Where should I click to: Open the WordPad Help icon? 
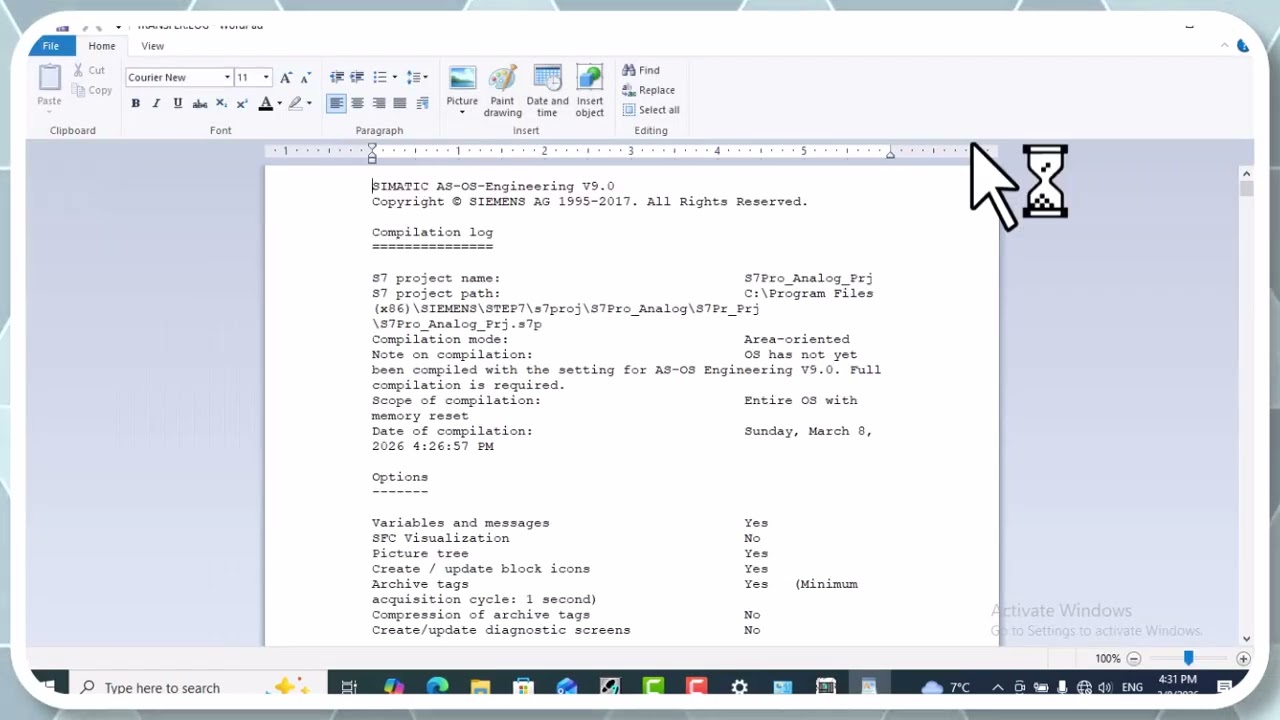point(1243,45)
